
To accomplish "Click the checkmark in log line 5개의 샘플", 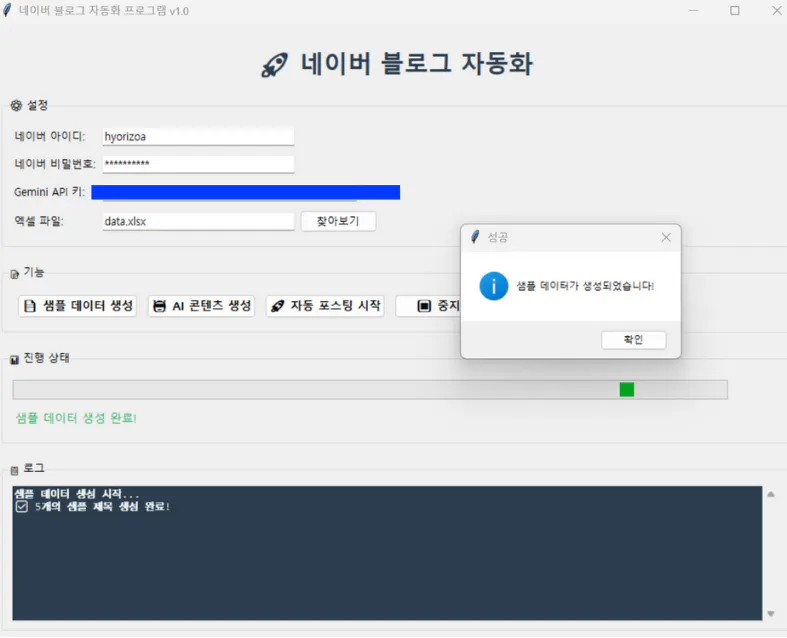I will (x=22, y=506).
